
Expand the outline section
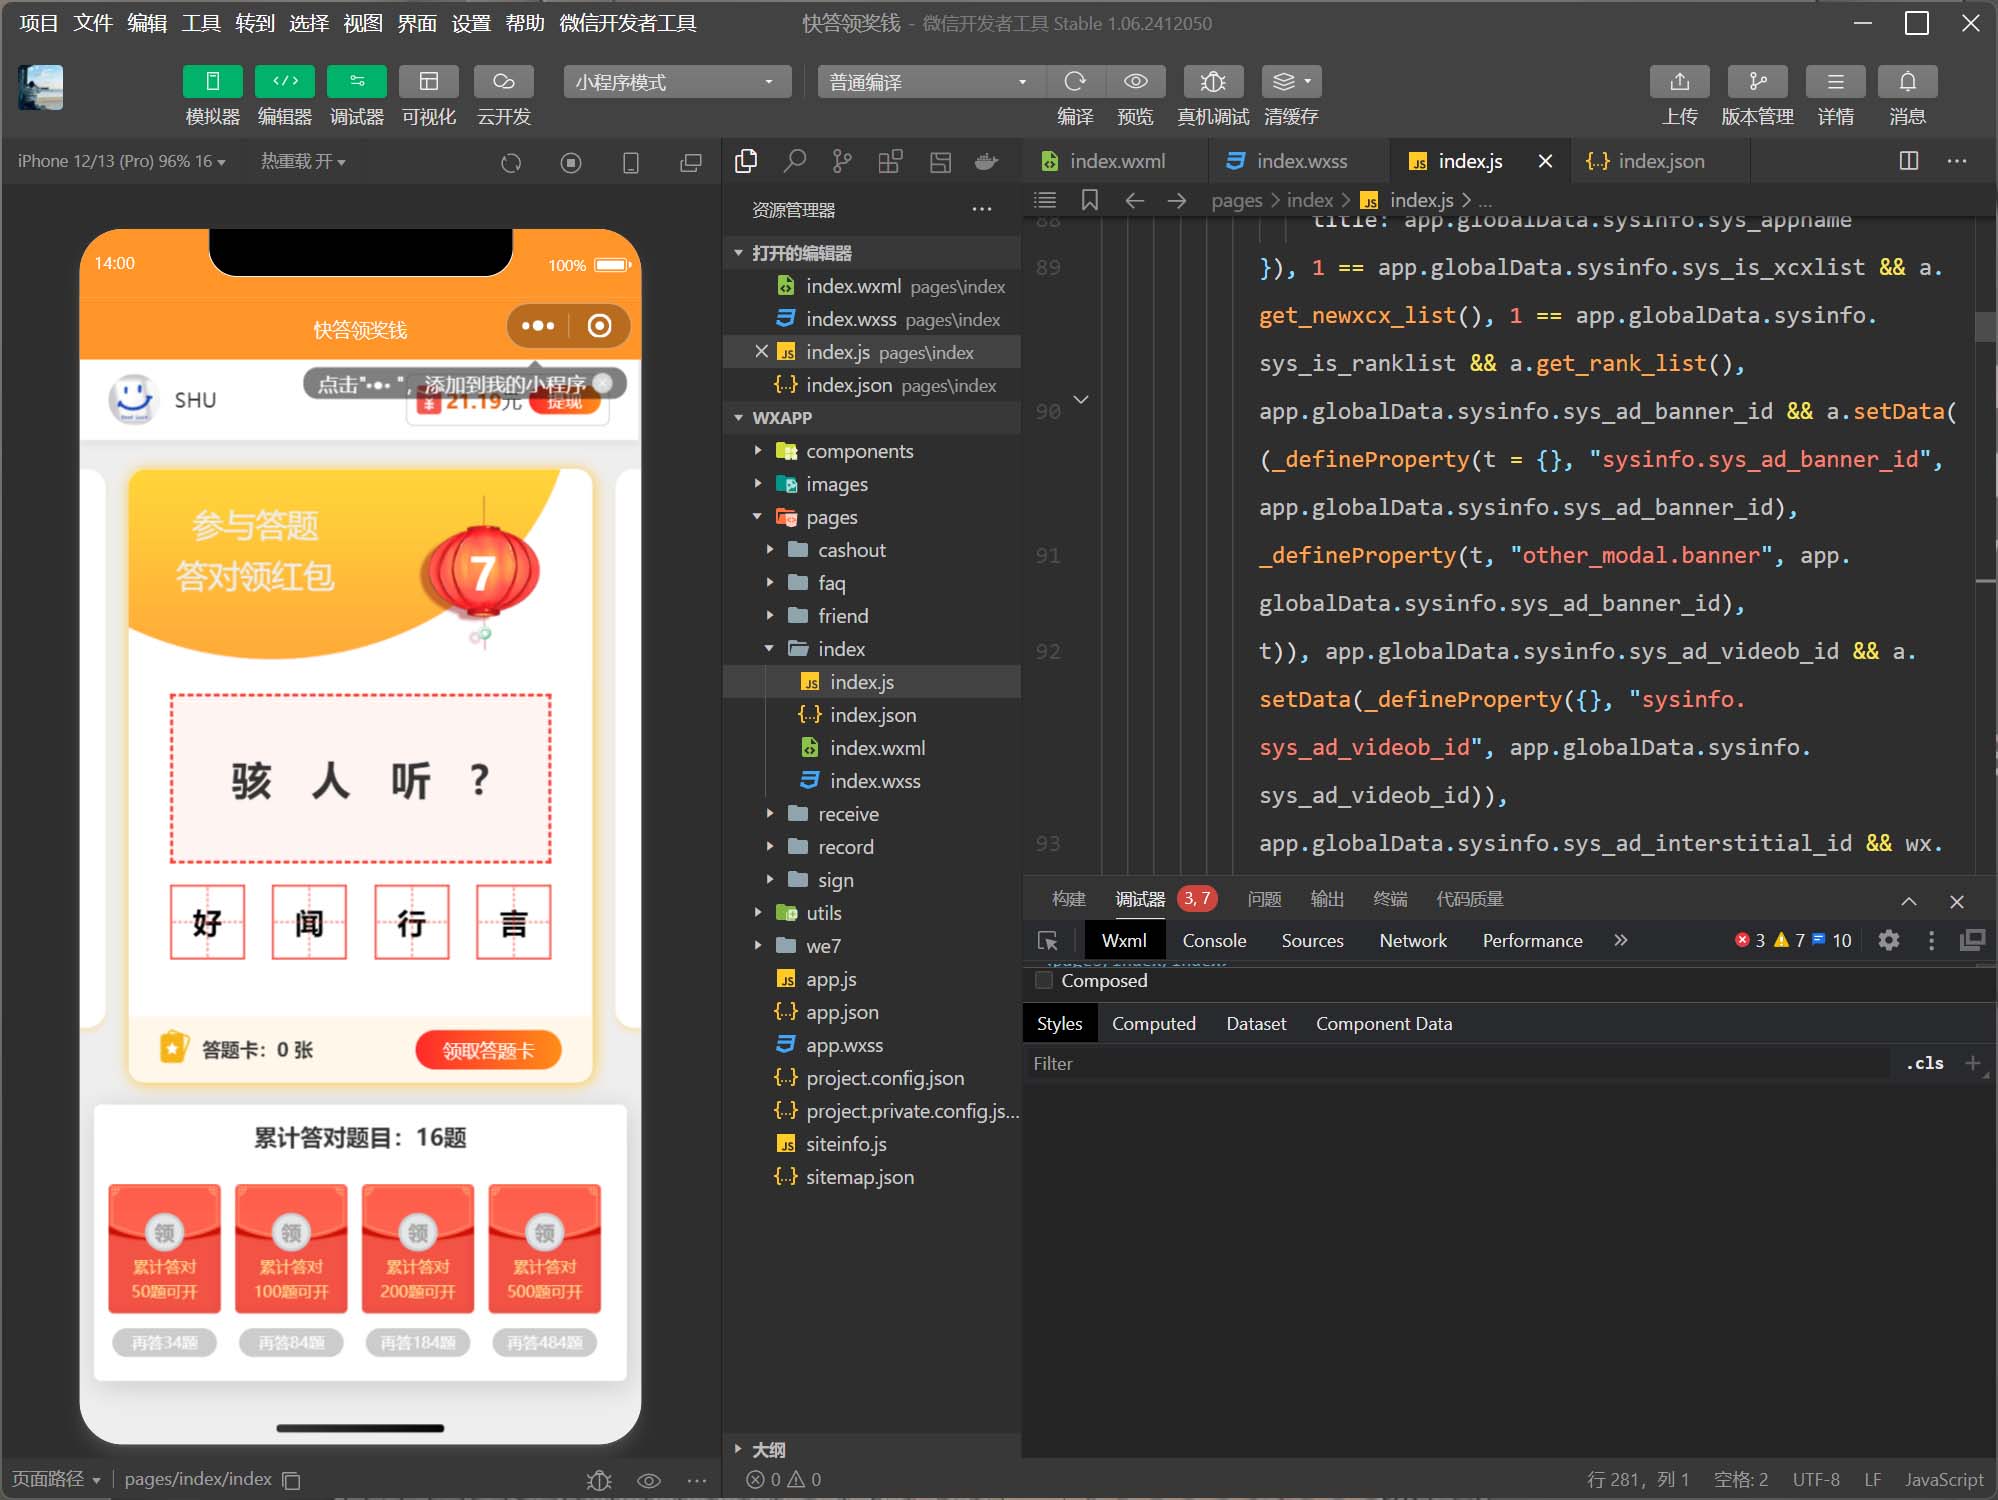coord(871,1449)
